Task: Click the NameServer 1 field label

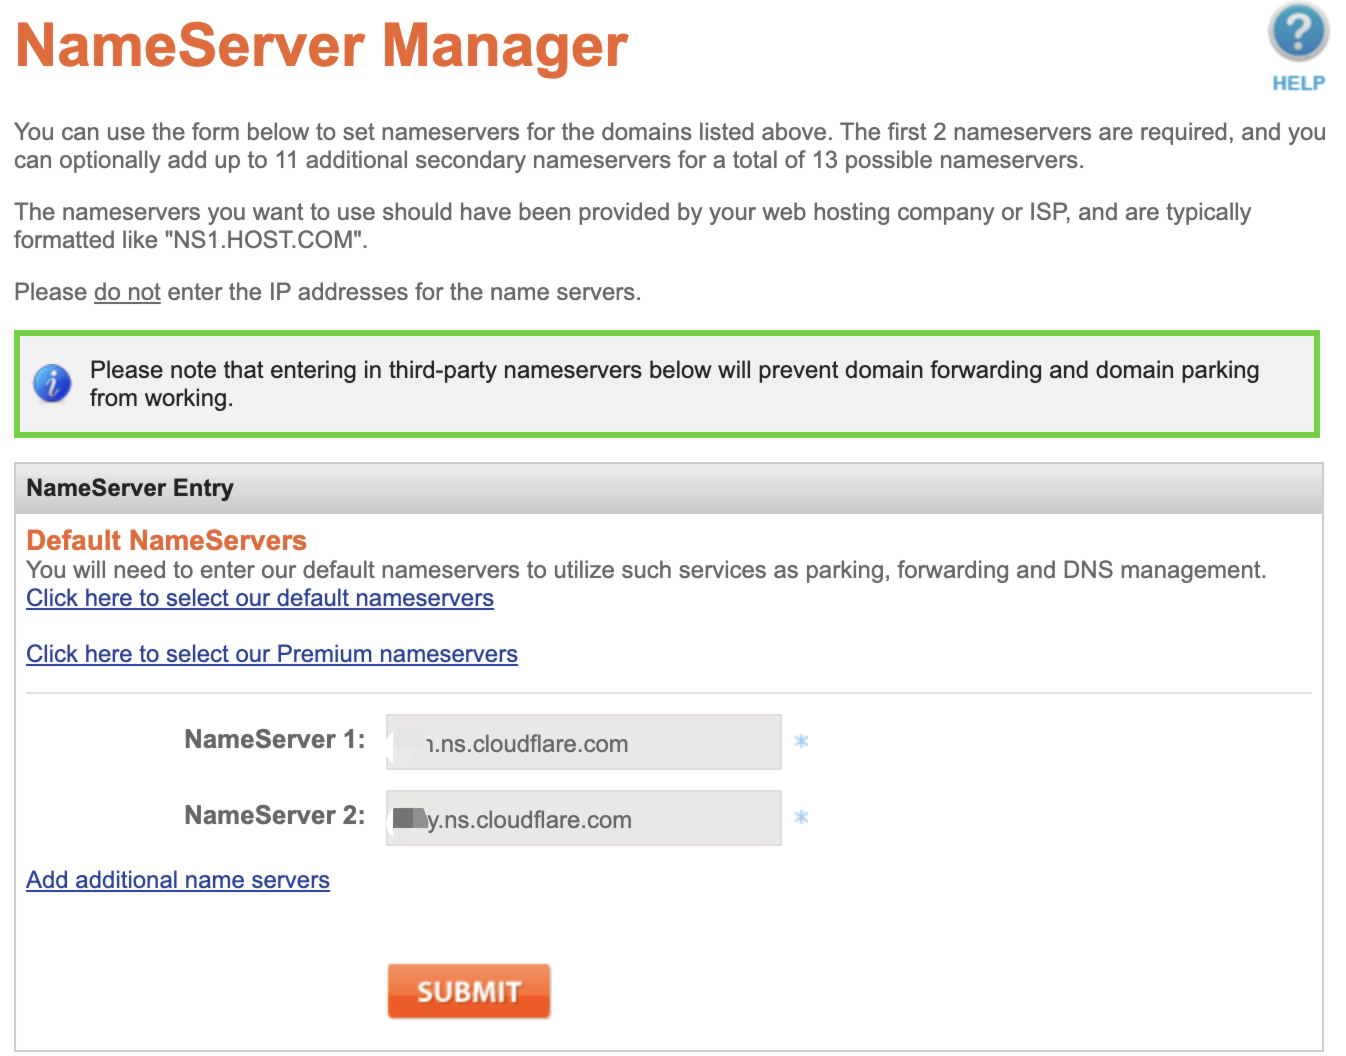Action: [x=275, y=740]
